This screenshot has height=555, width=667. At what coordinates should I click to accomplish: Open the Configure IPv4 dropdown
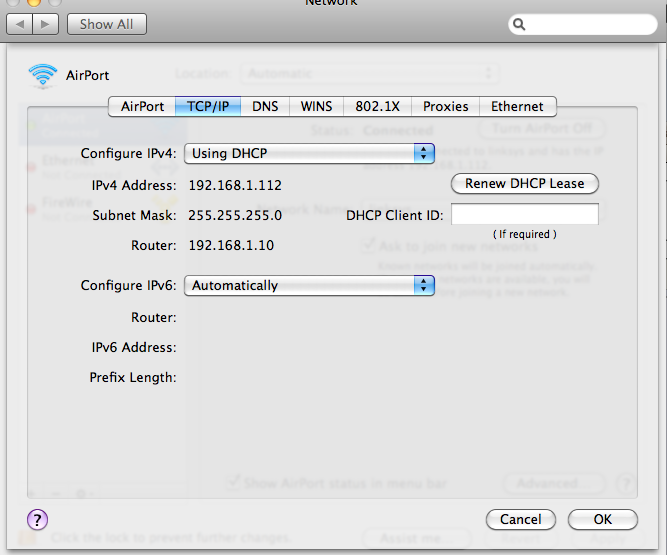(x=309, y=154)
